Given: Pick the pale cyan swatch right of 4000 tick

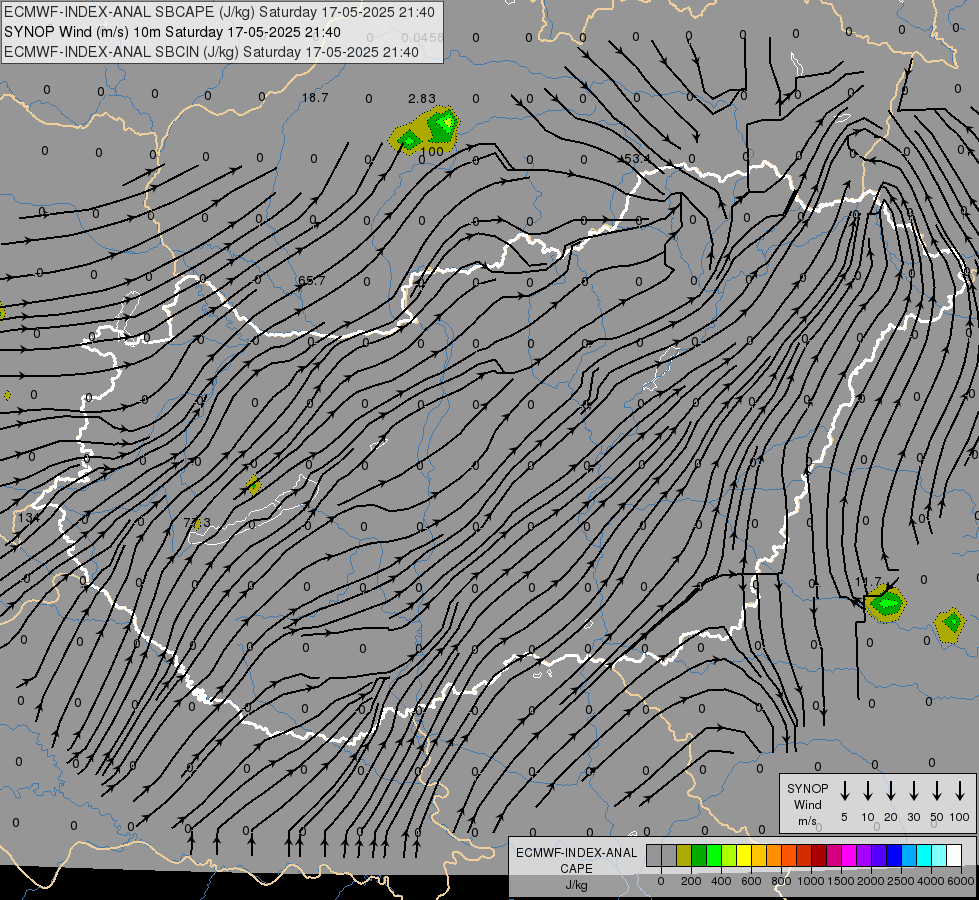Looking at the screenshot, I should 940,855.
